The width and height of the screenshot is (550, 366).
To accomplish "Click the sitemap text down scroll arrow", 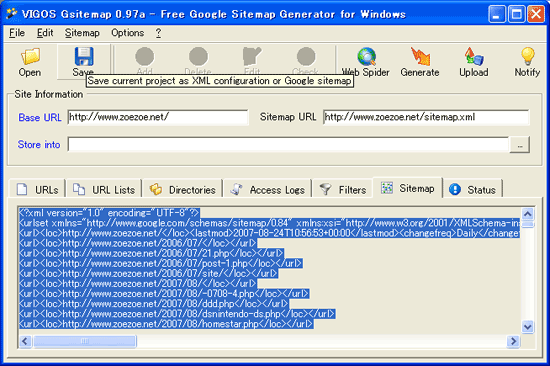I will (x=528, y=327).
